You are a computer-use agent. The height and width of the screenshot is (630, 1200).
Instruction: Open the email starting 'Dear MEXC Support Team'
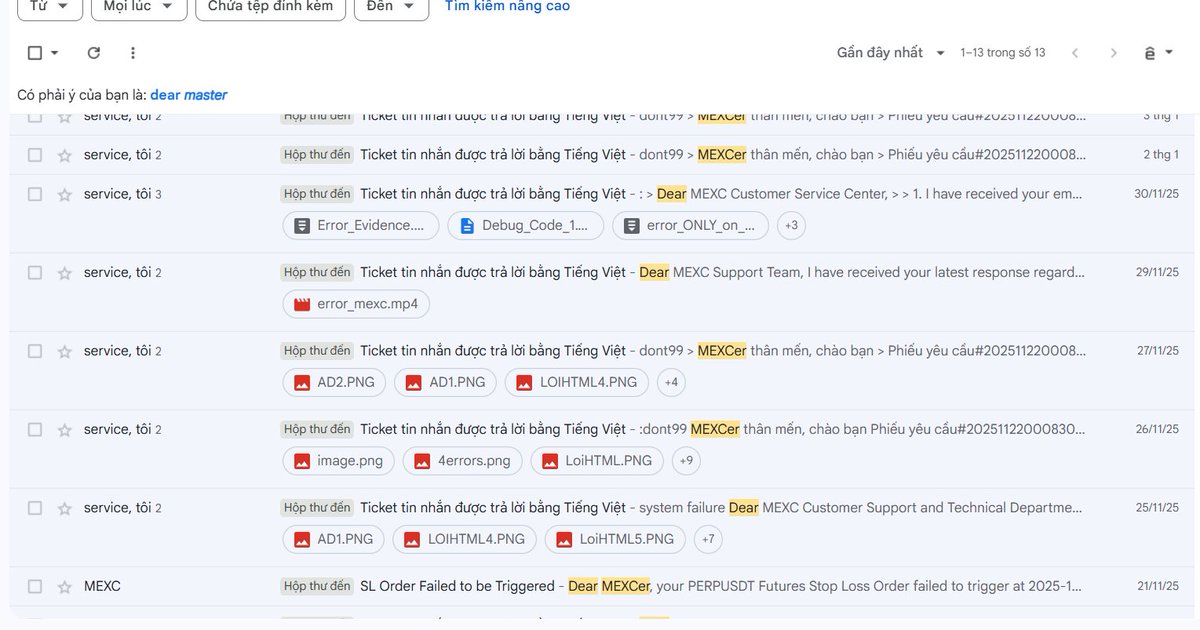point(600,292)
